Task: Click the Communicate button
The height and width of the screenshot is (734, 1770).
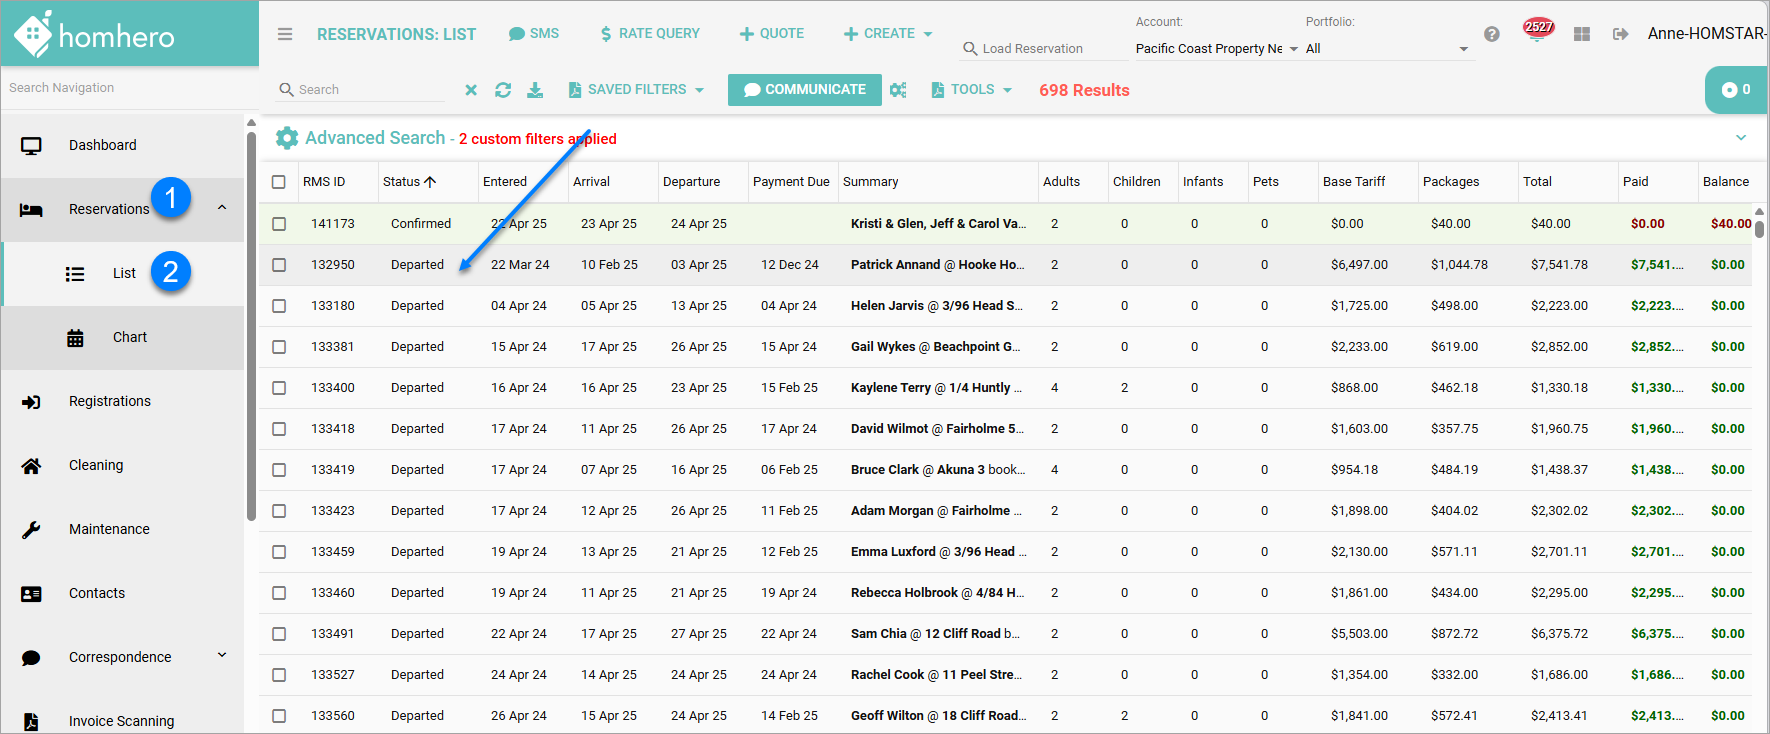Action: tap(804, 90)
